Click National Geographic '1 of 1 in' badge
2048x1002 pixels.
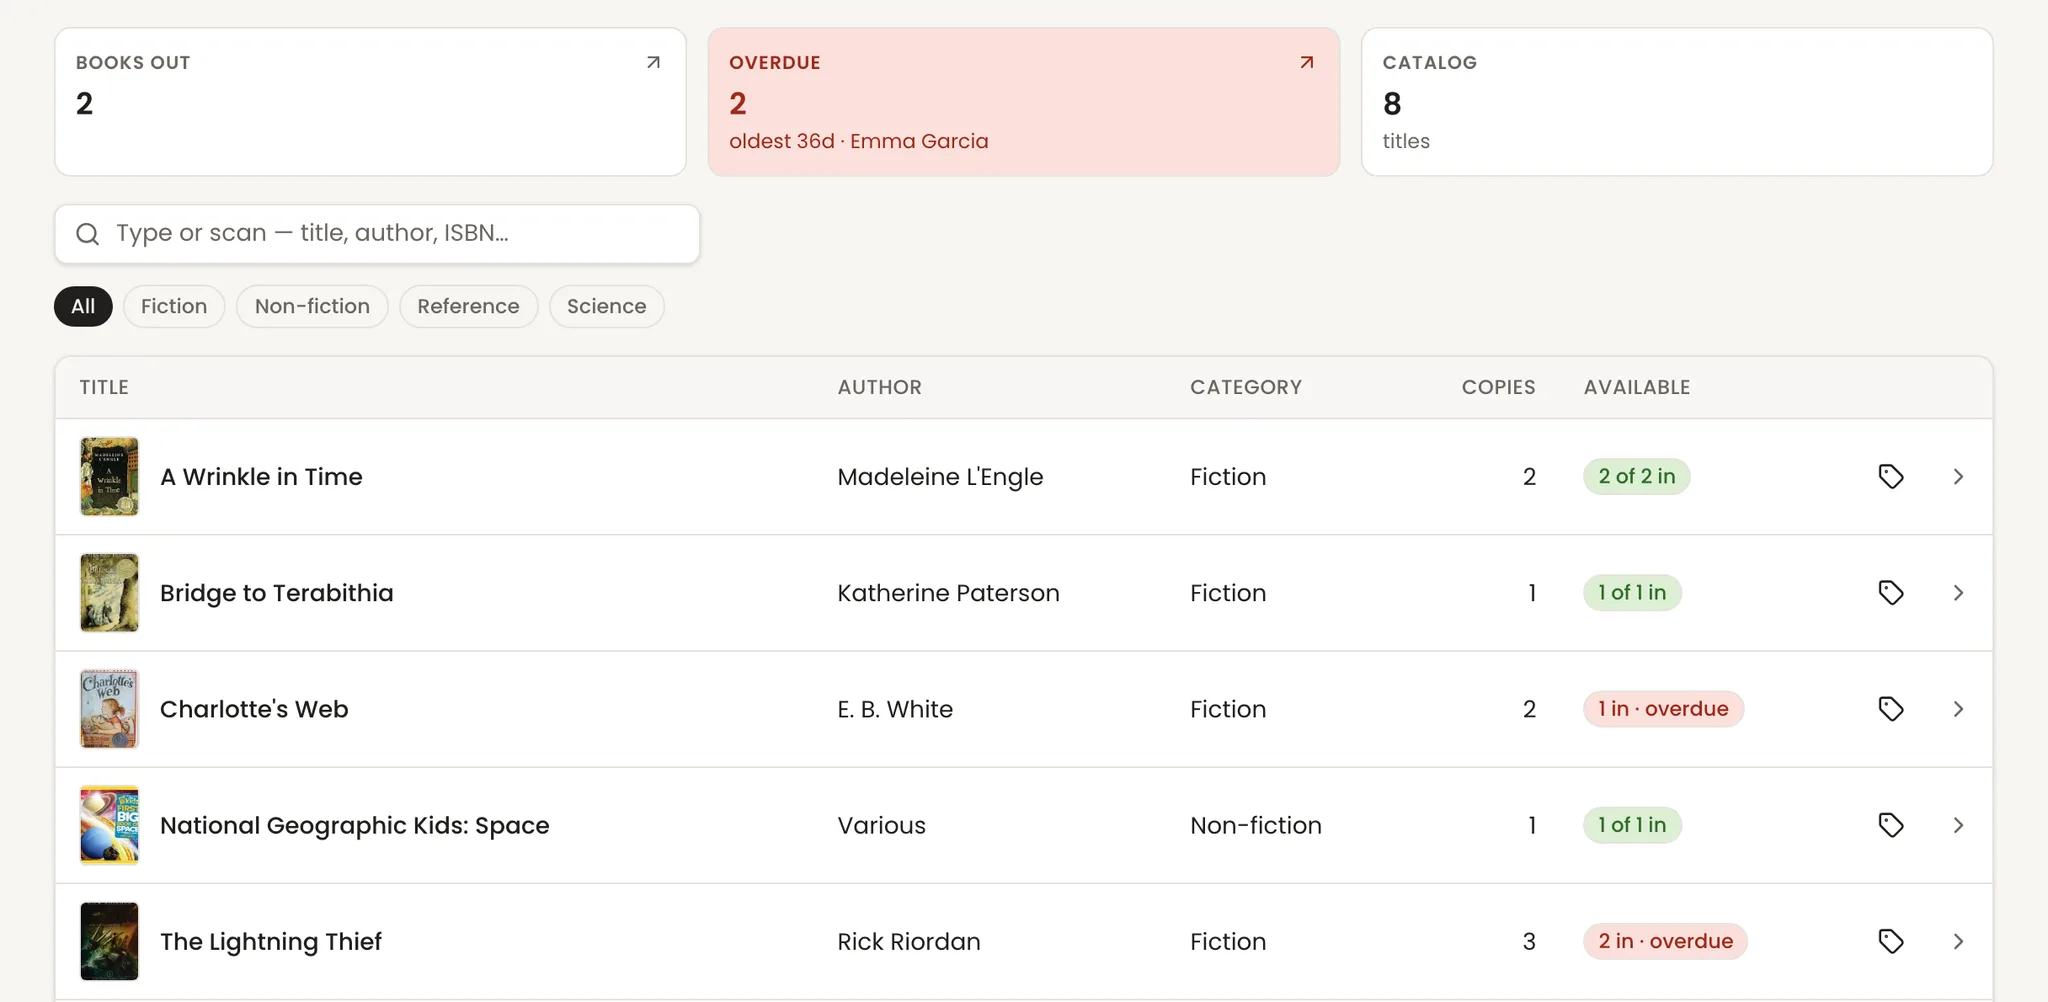[x=1632, y=825]
